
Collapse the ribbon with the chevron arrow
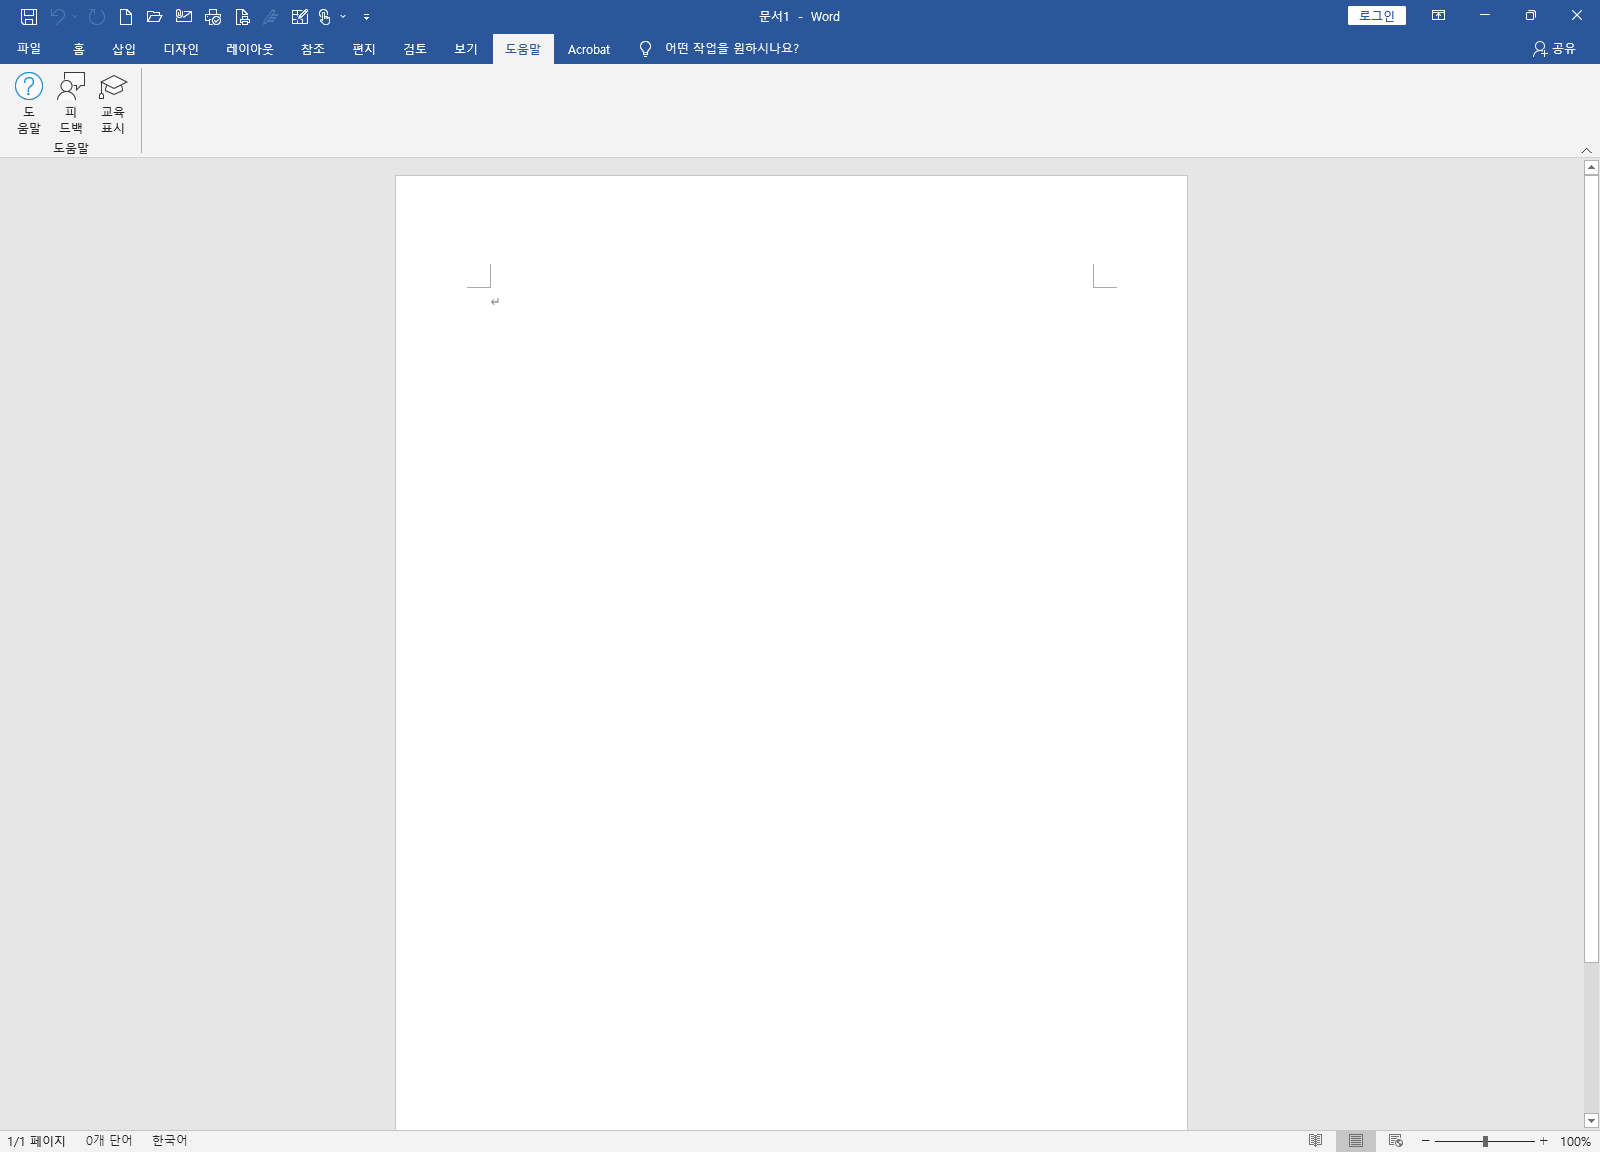coord(1587,150)
